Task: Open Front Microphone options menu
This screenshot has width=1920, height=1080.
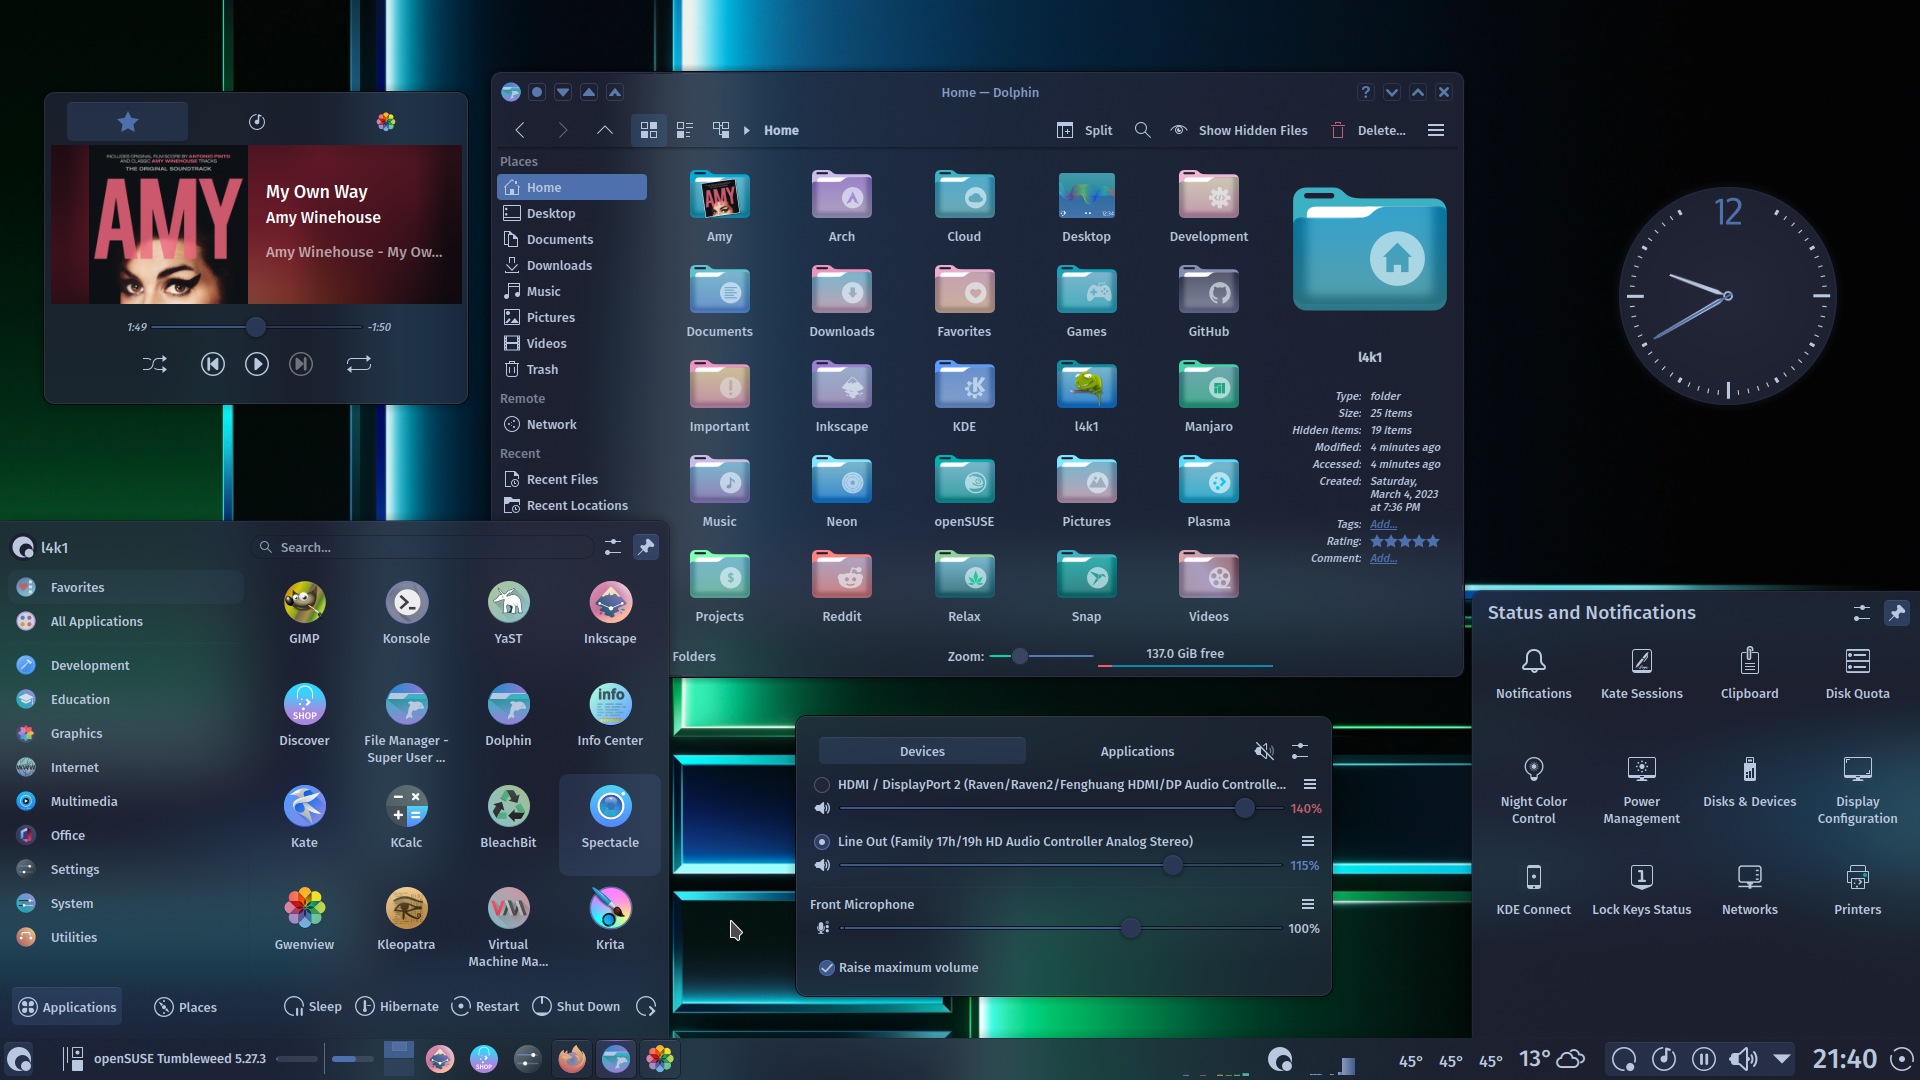Action: click(1307, 904)
